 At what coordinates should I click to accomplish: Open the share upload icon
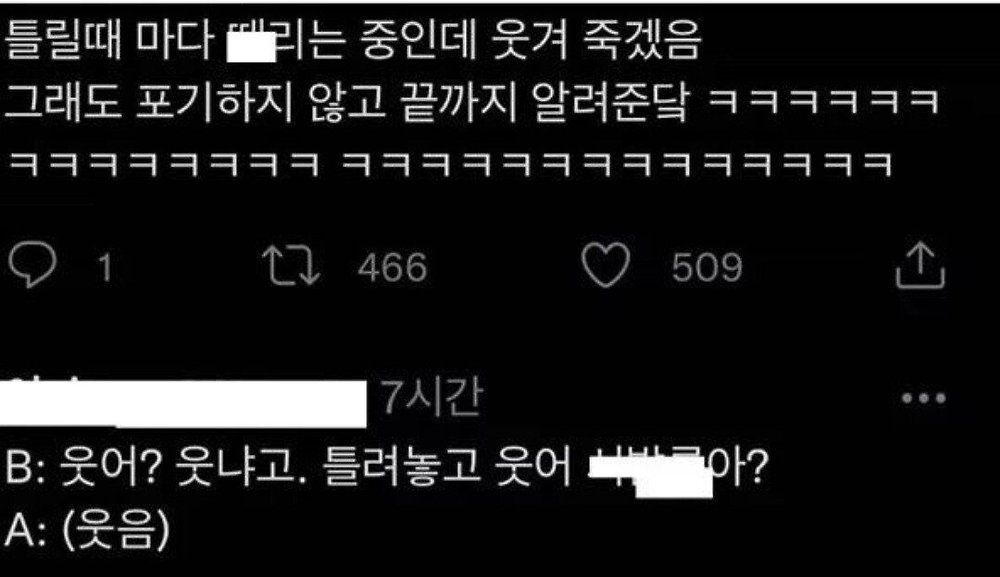(920, 265)
